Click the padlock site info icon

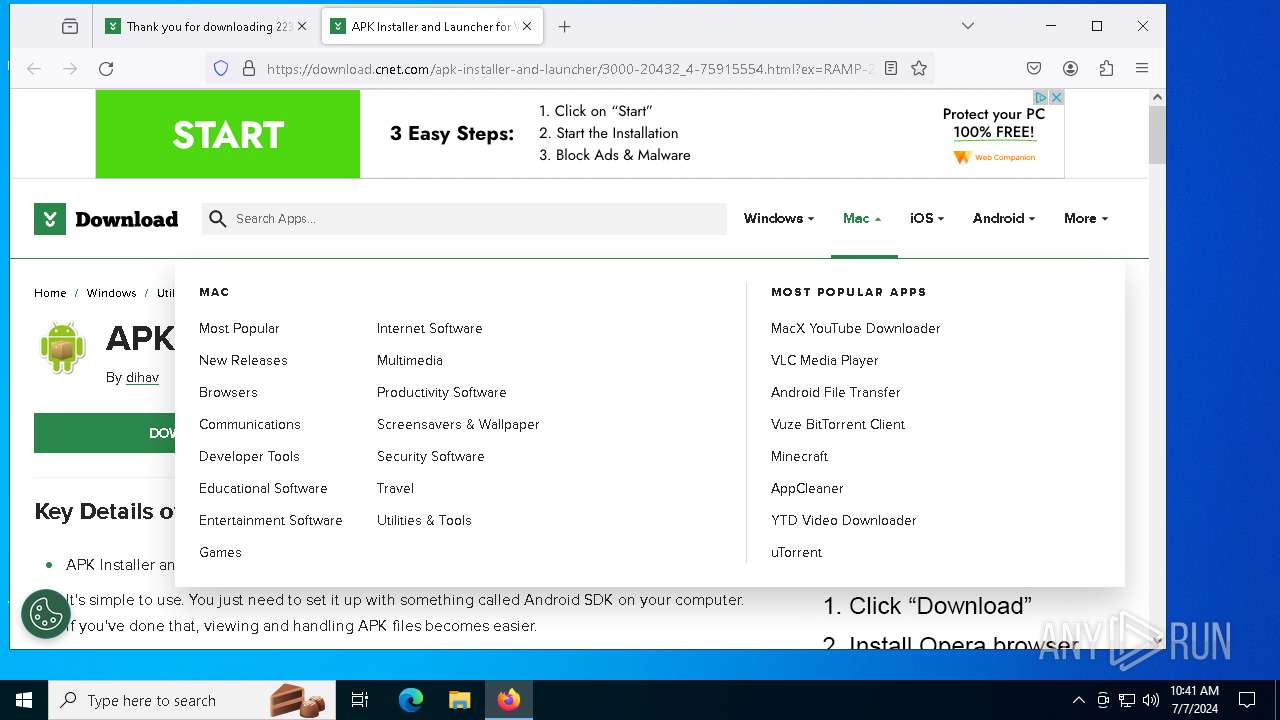point(249,68)
